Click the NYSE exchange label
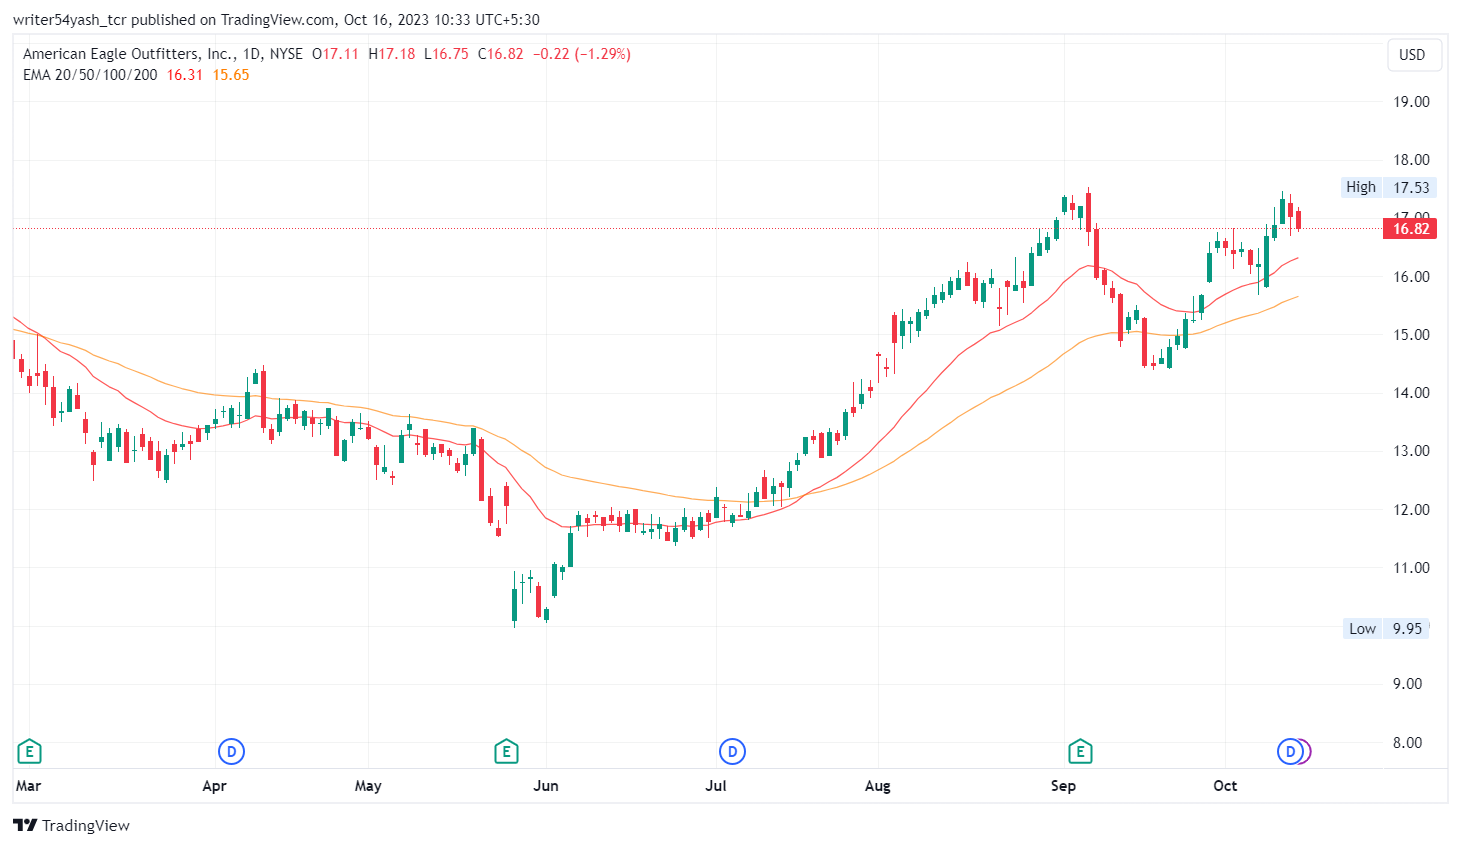The height and width of the screenshot is (847, 1461). click(286, 54)
